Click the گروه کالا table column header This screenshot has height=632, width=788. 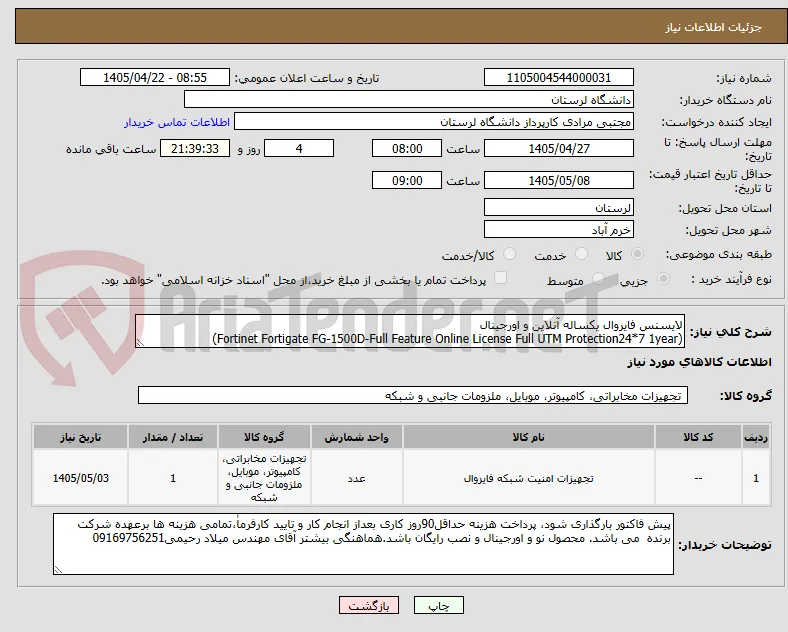click(x=264, y=437)
